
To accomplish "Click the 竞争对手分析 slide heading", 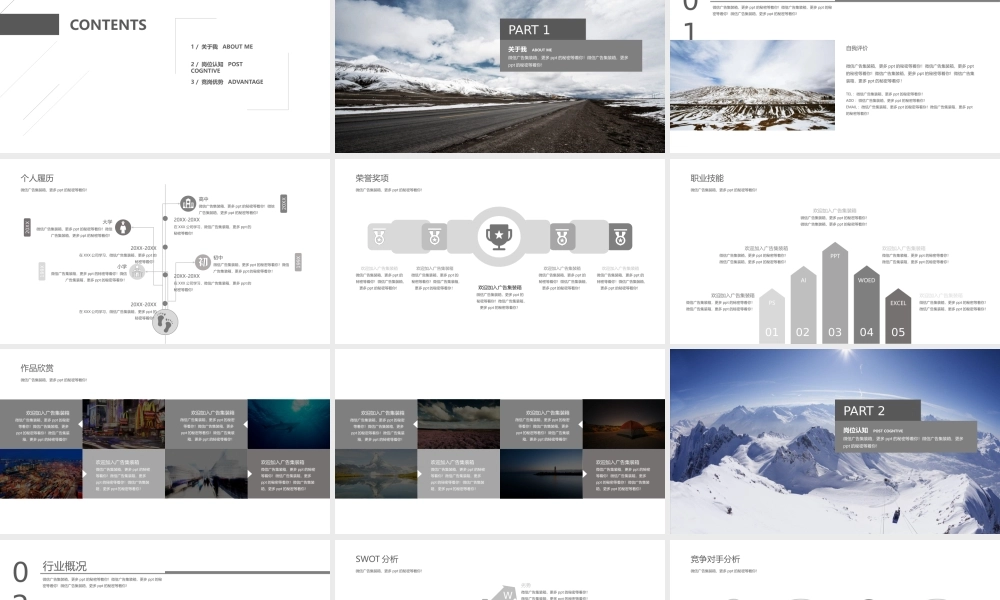I will (715, 559).
